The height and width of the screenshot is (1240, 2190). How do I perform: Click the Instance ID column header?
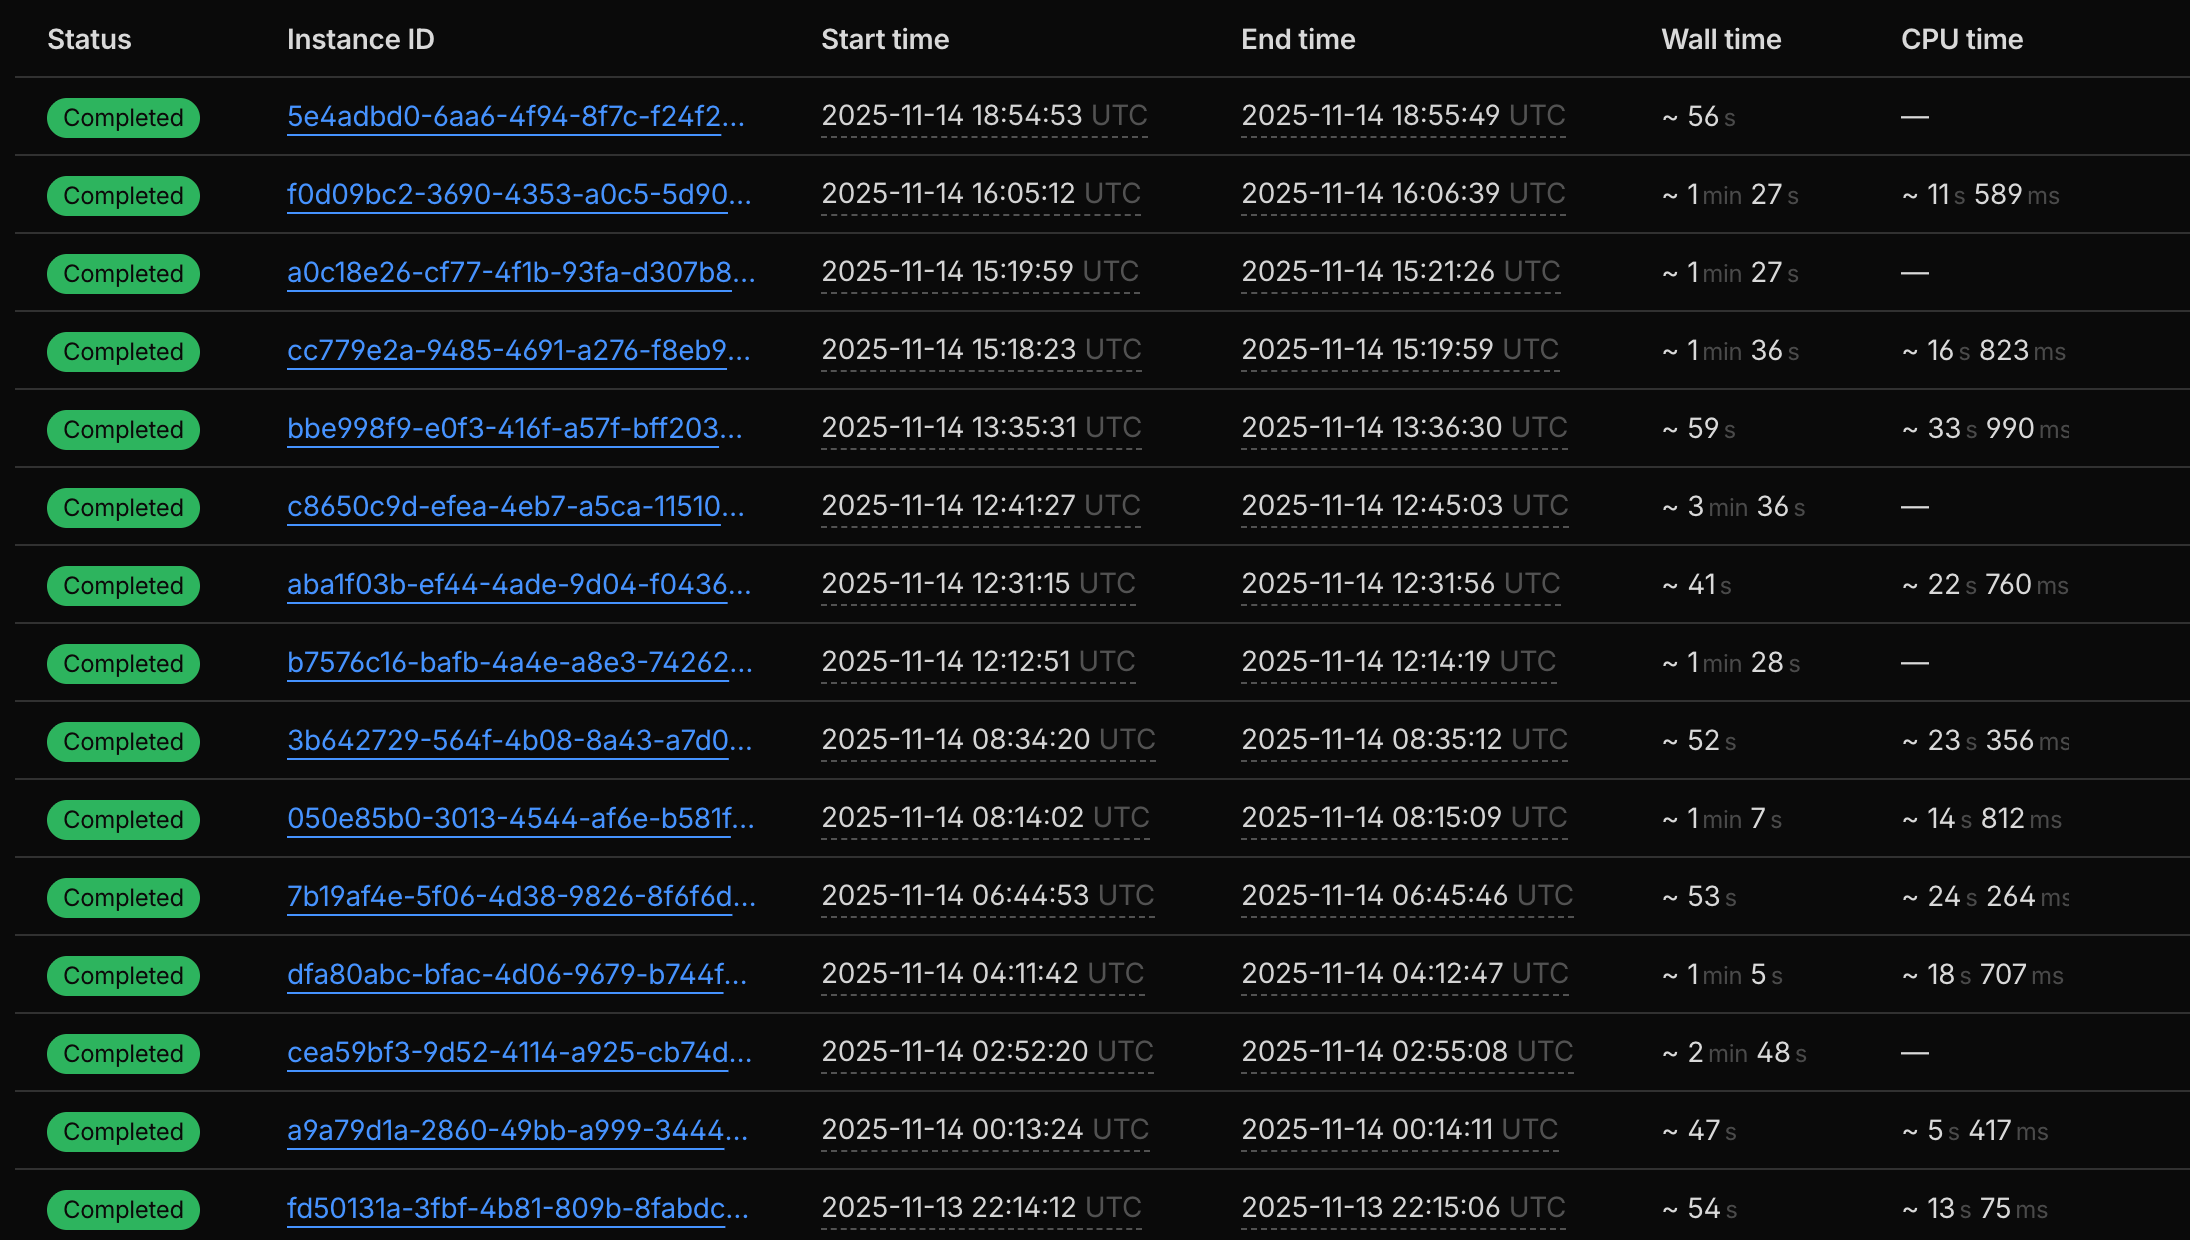[x=360, y=40]
